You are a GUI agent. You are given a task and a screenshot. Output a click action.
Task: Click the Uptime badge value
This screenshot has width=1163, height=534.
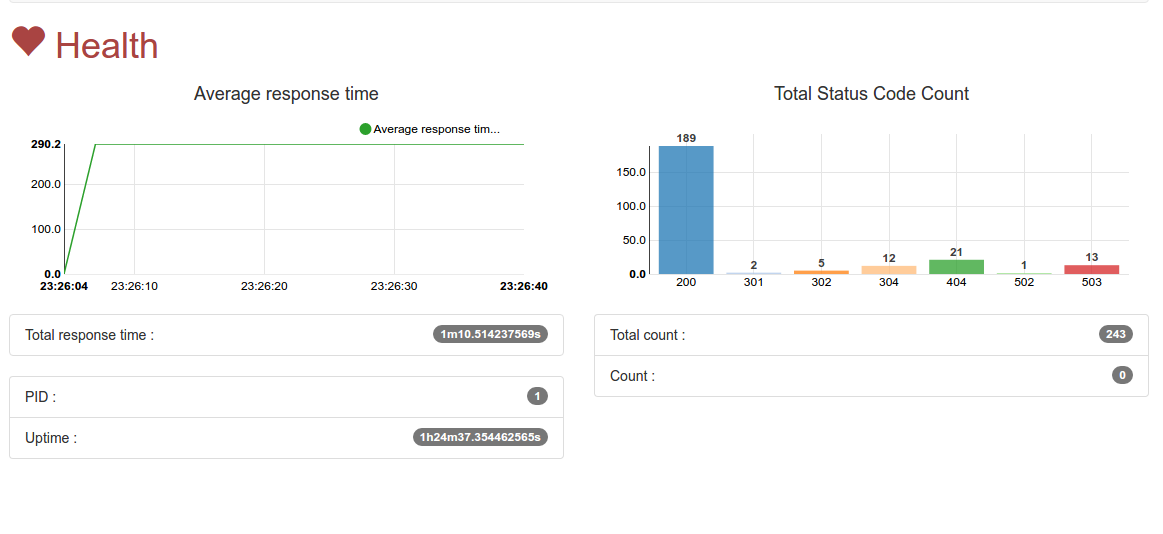480,437
